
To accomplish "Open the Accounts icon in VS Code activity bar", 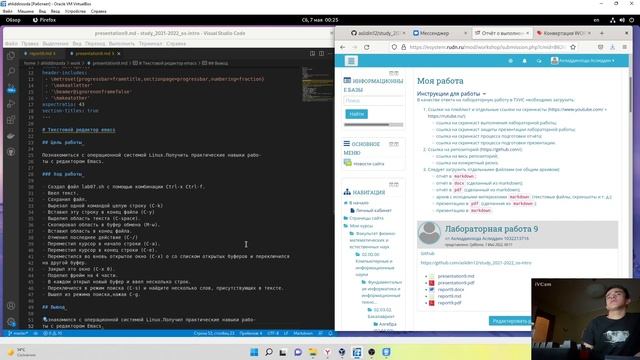I will 11,306.
